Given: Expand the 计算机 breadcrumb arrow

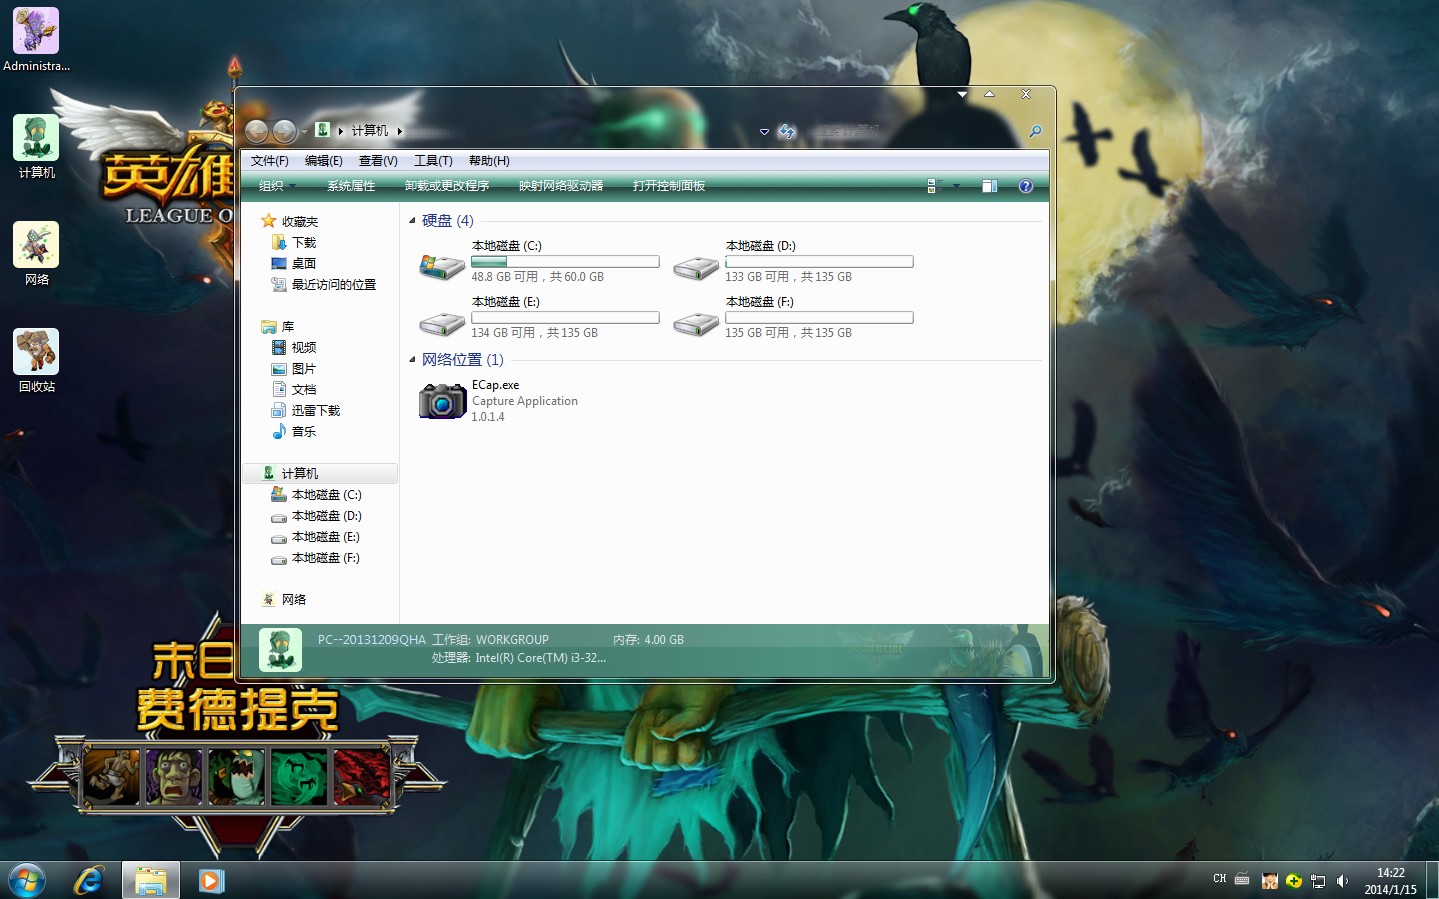Looking at the screenshot, I should 400,131.
